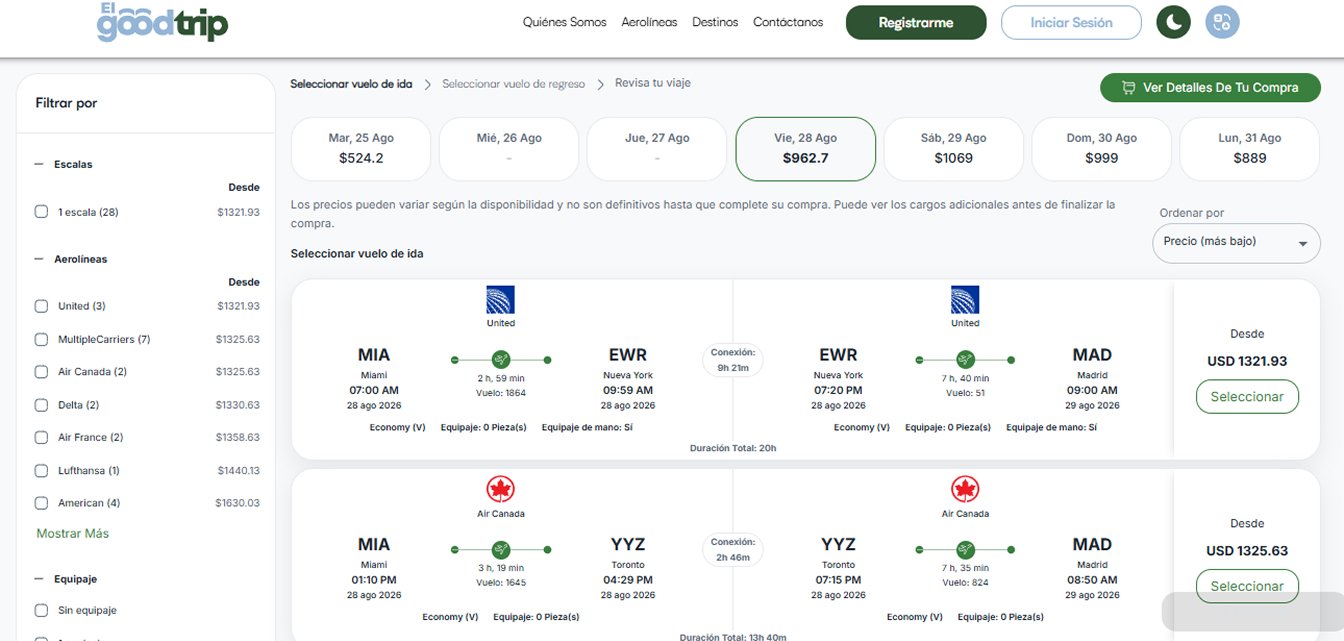Expand airlines list with Mostrar Más

click(x=73, y=534)
